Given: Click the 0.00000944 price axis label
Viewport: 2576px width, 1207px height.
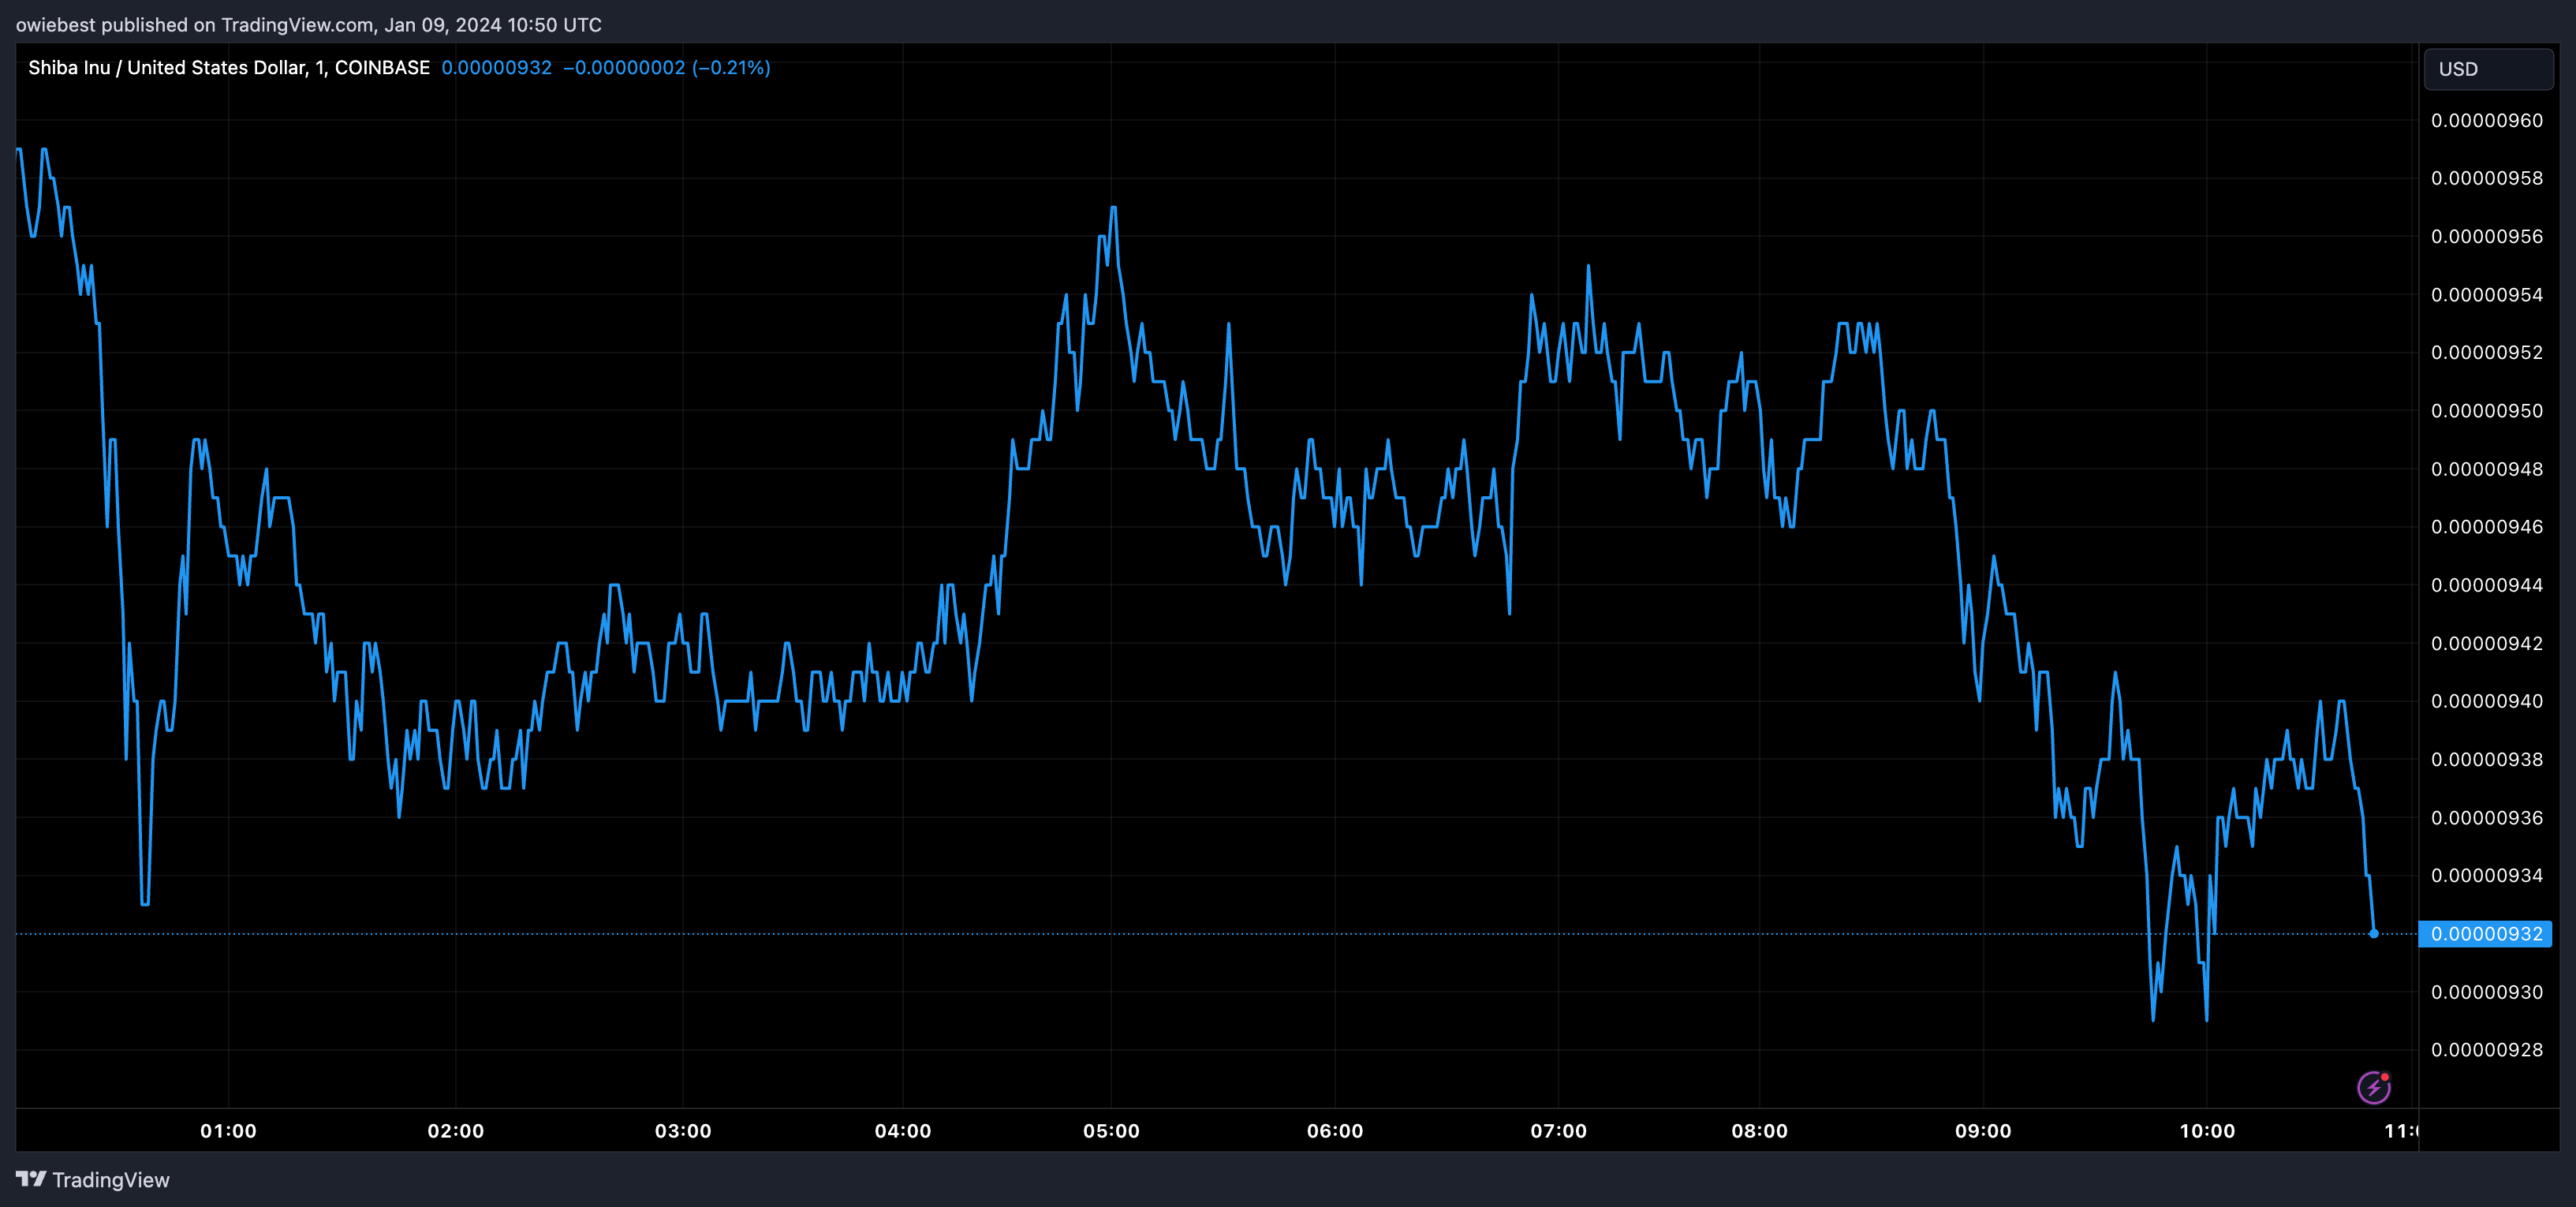Looking at the screenshot, I should pyautogui.click(x=2486, y=585).
